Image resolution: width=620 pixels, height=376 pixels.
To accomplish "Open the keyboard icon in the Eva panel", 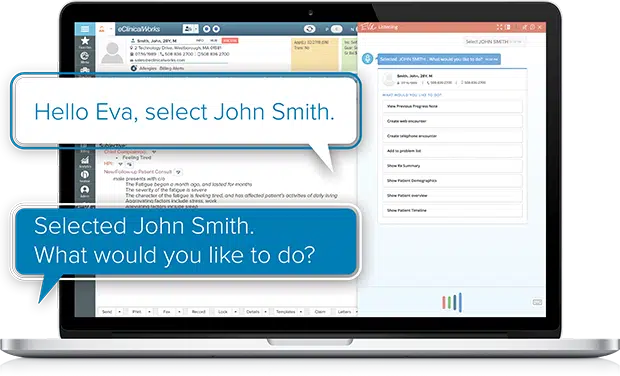I will click(537, 302).
